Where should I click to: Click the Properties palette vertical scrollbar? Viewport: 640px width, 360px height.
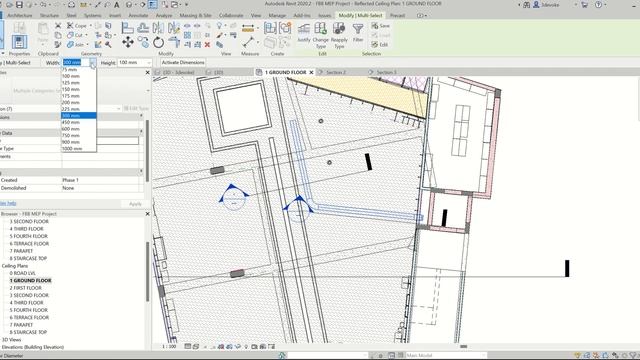click(x=147, y=151)
